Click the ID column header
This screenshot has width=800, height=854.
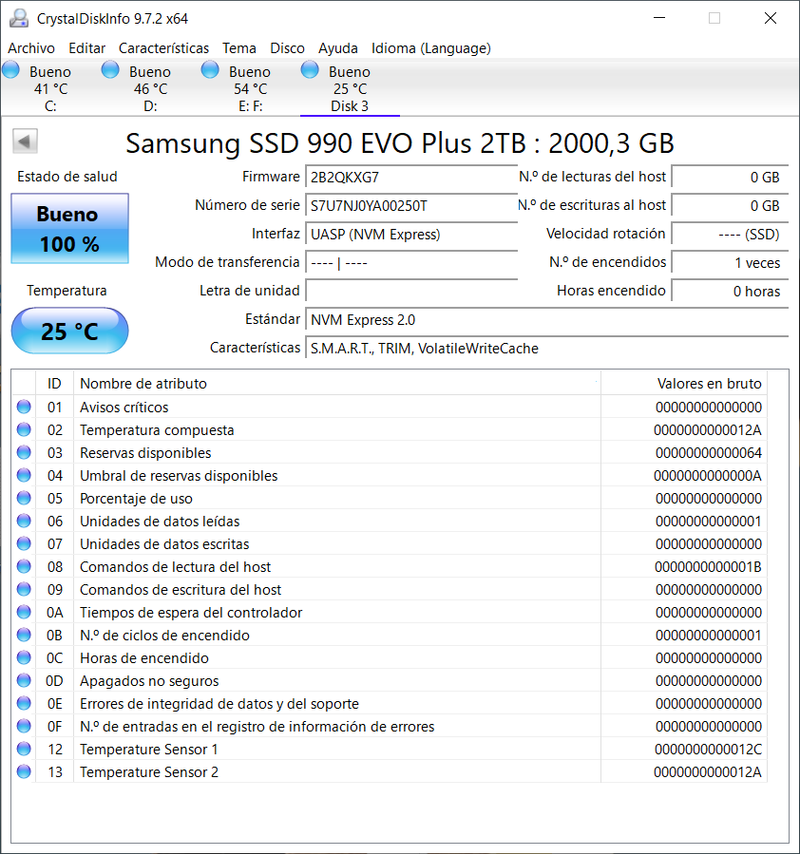click(x=54, y=383)
